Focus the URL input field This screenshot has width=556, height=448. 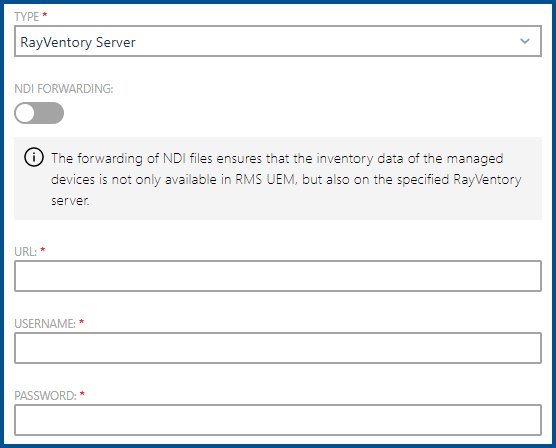point(278,276)
